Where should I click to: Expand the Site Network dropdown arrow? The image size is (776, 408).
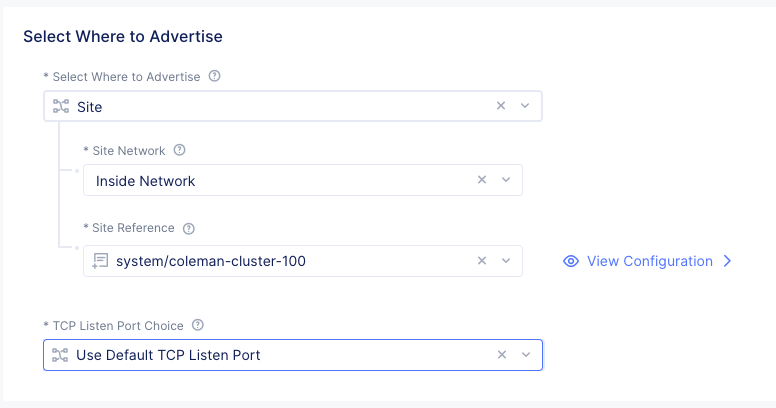pyautogui.click(x=505, y=180)
